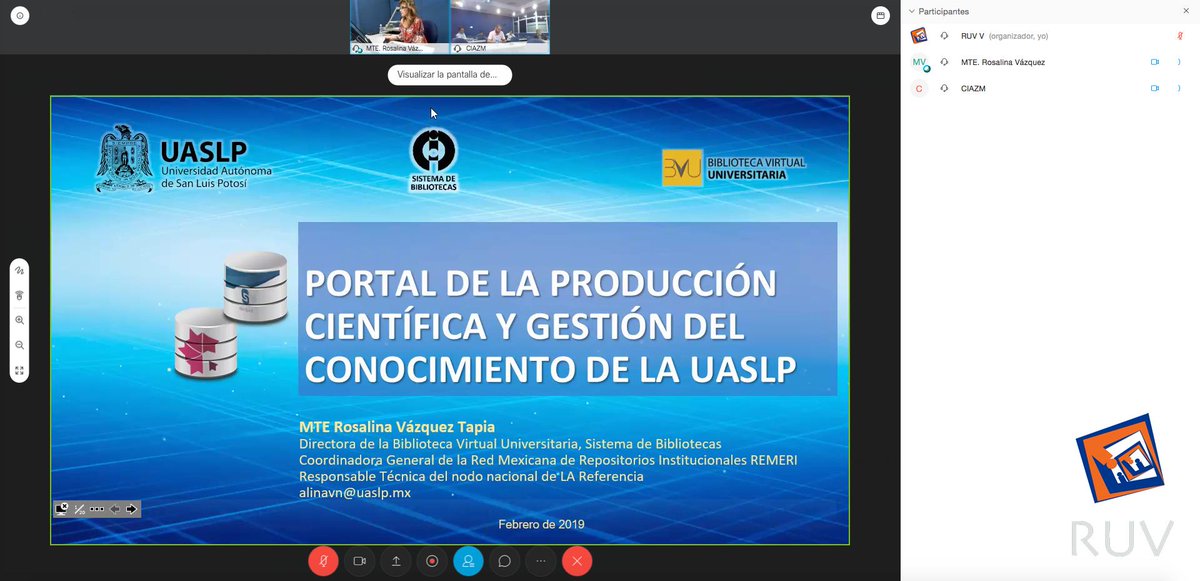Collapse the Participantes panel chevron
The width and height of the screenshot is (1200, 581).
coord(911,11)
